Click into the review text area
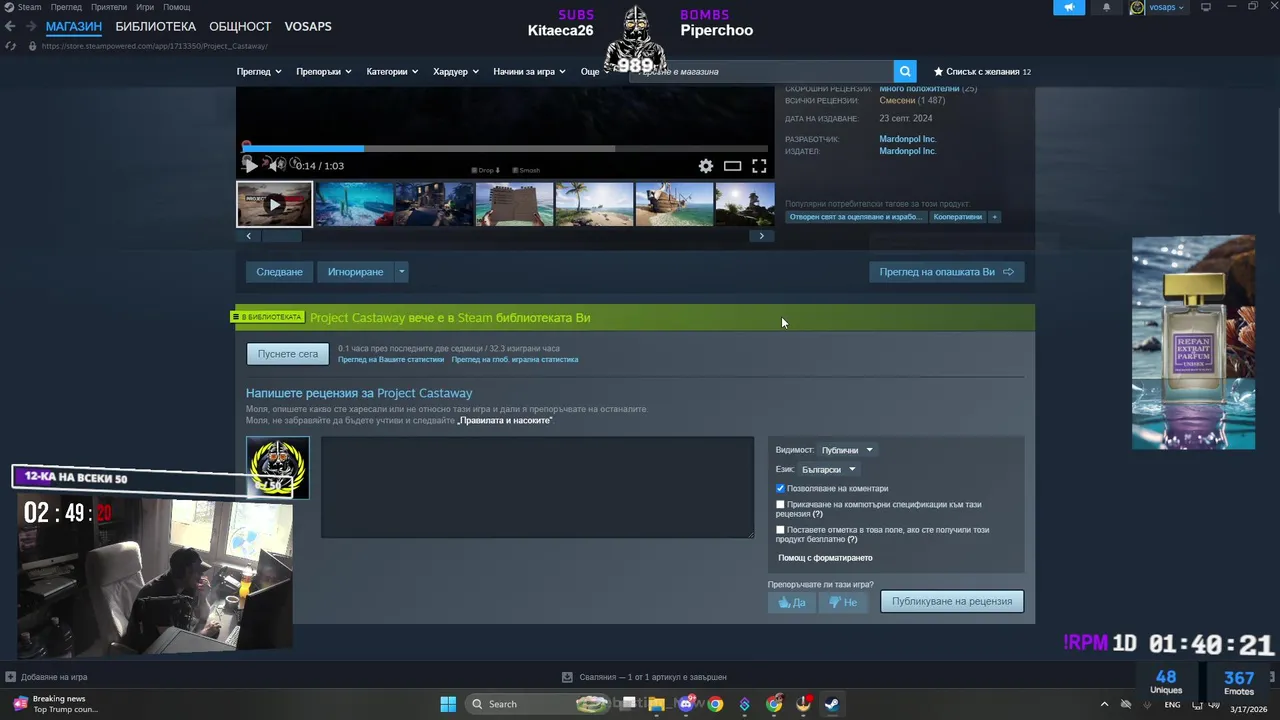This screenshot has height=720, width=1280. point(537,487)
